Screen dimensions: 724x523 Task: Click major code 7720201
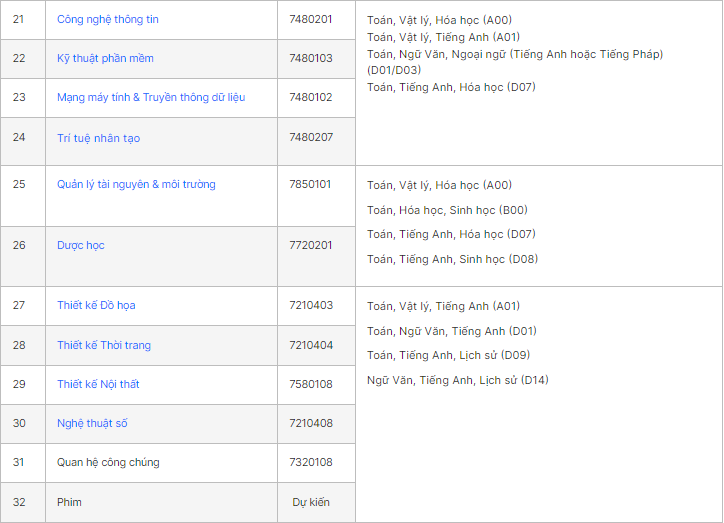coord(311,246)
